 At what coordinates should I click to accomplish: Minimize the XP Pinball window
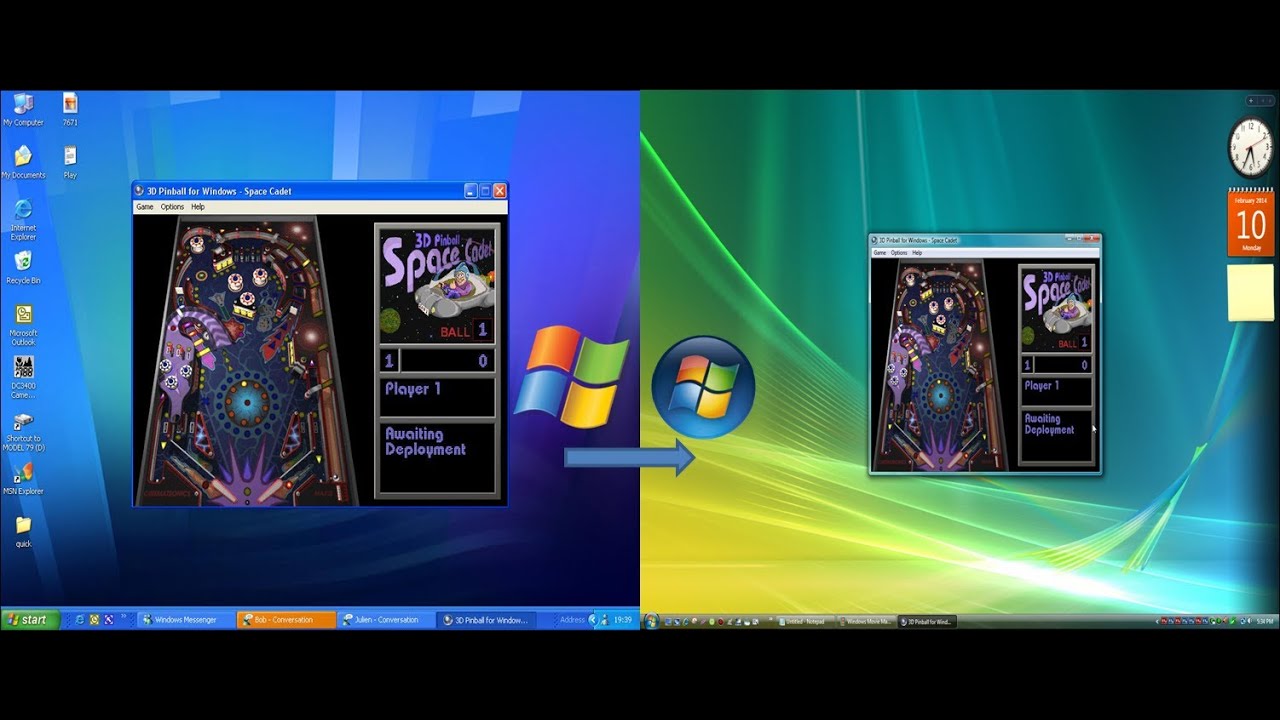point(471,191)
